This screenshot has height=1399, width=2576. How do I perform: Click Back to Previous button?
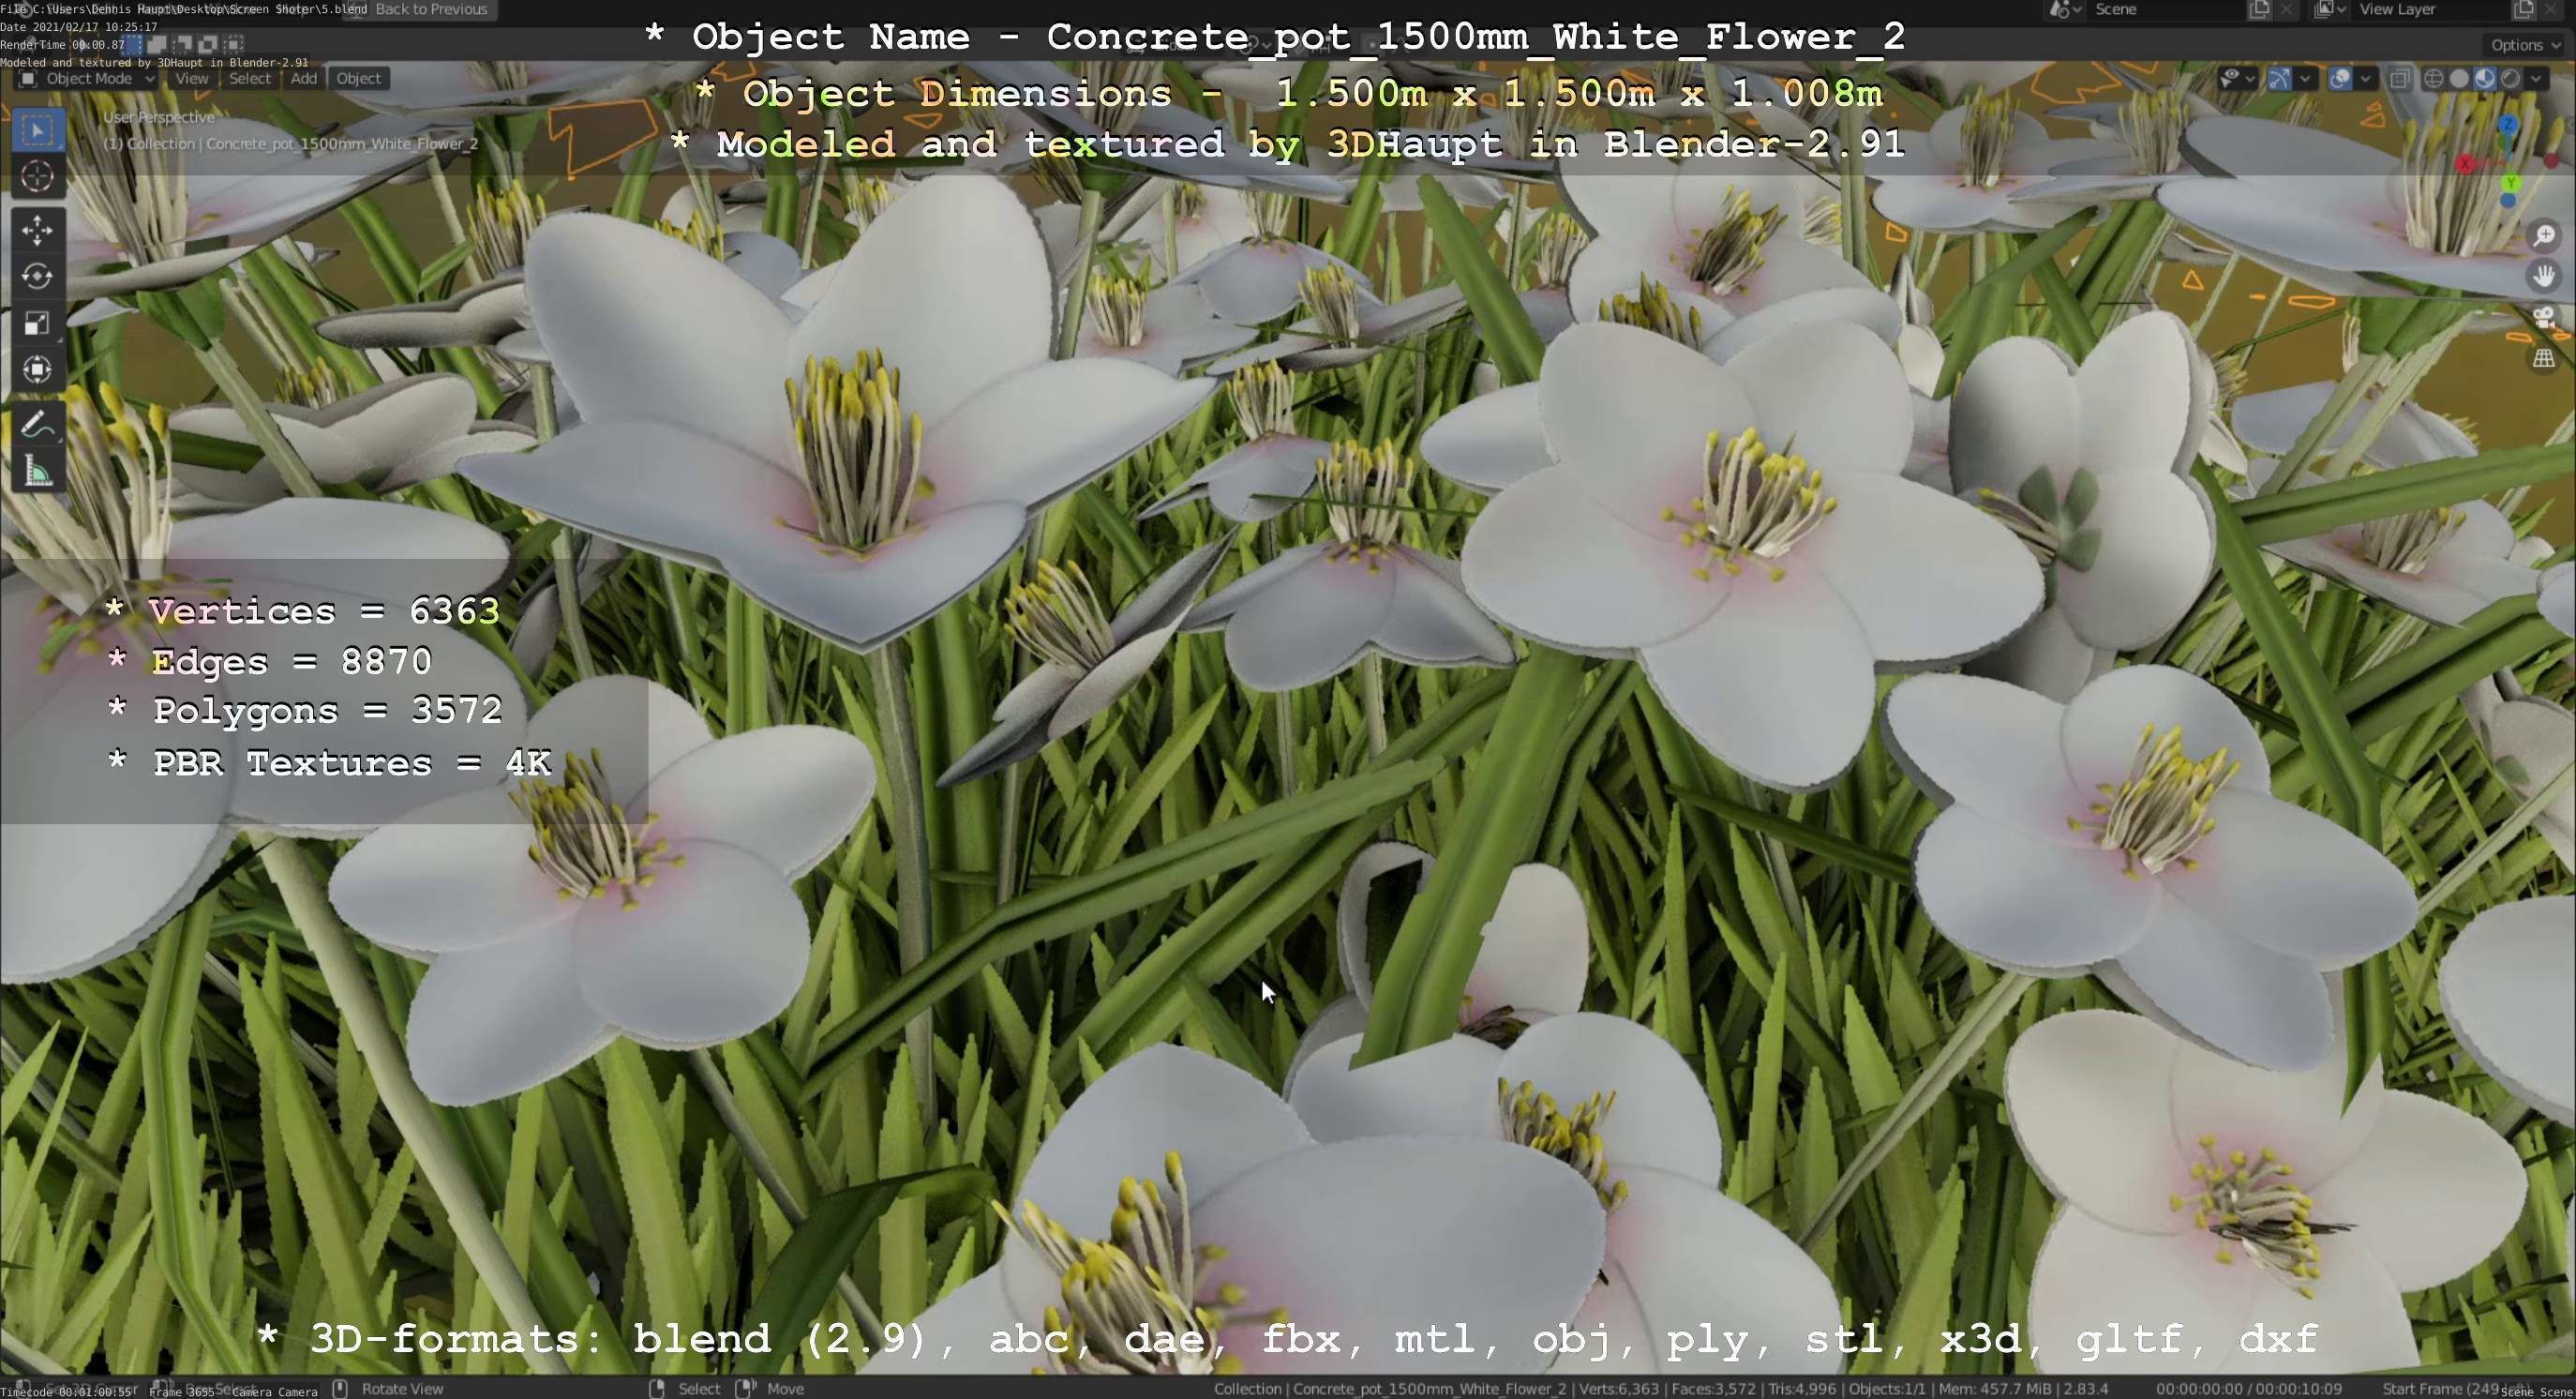(431, 10)
